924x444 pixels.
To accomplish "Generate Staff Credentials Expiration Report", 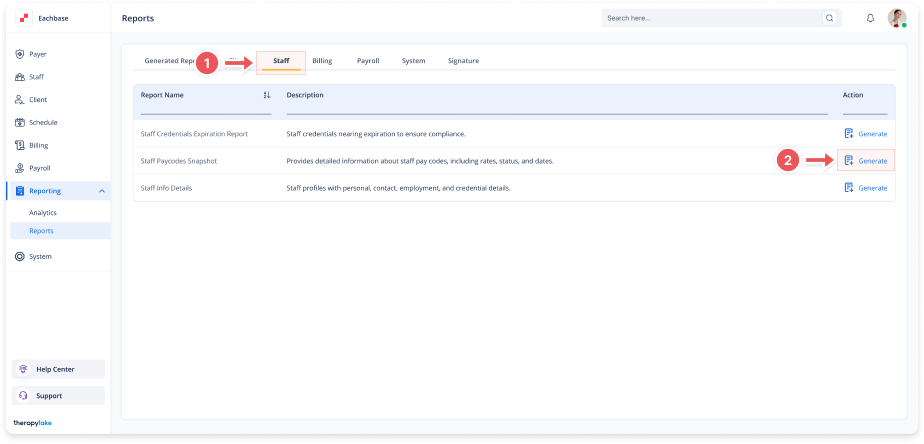I will (x=866, y=134).
